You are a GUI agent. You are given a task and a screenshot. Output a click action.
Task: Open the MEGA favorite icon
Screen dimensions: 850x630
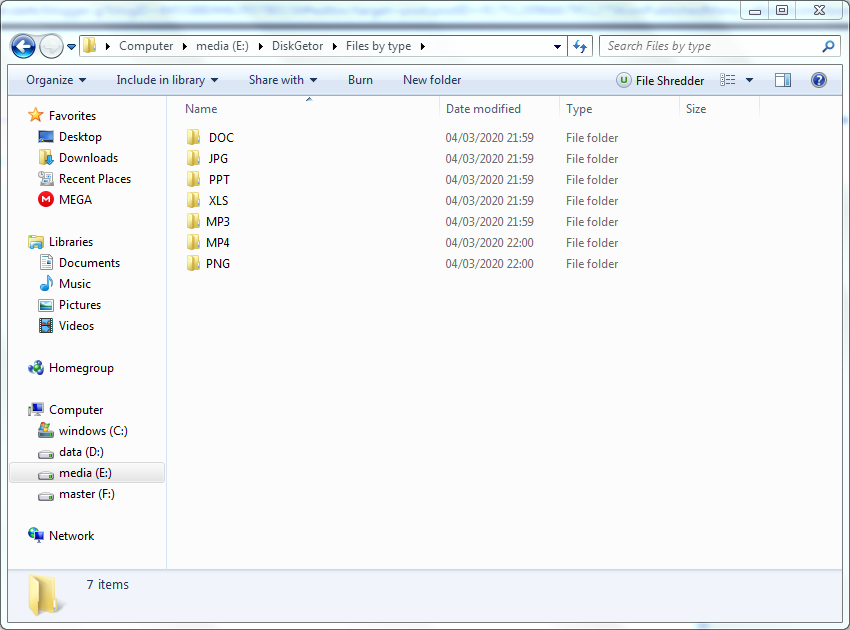[x=44, y=199]
